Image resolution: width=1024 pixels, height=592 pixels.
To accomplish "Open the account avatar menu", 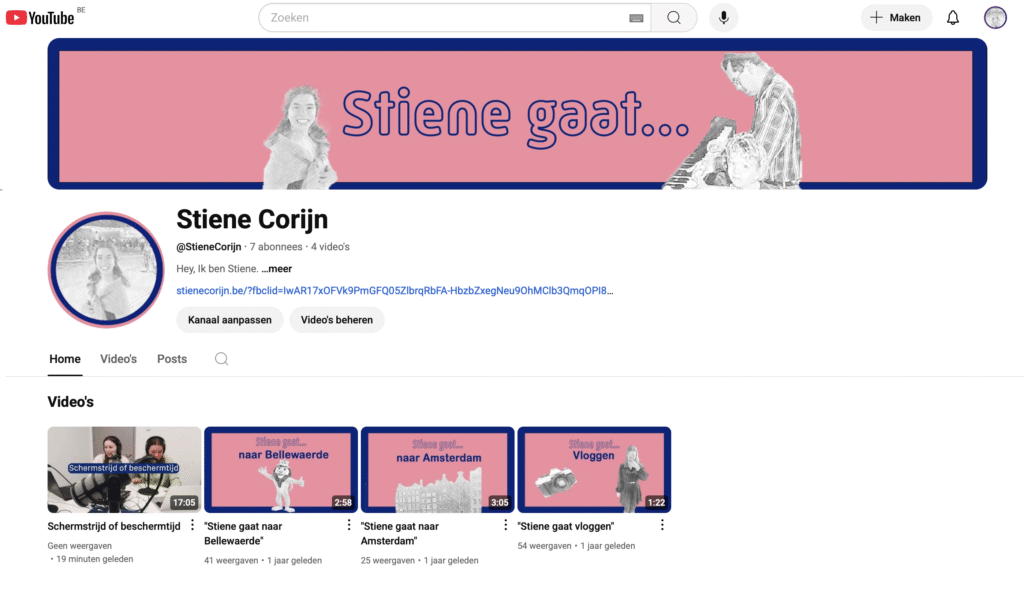I will (995, 18).
